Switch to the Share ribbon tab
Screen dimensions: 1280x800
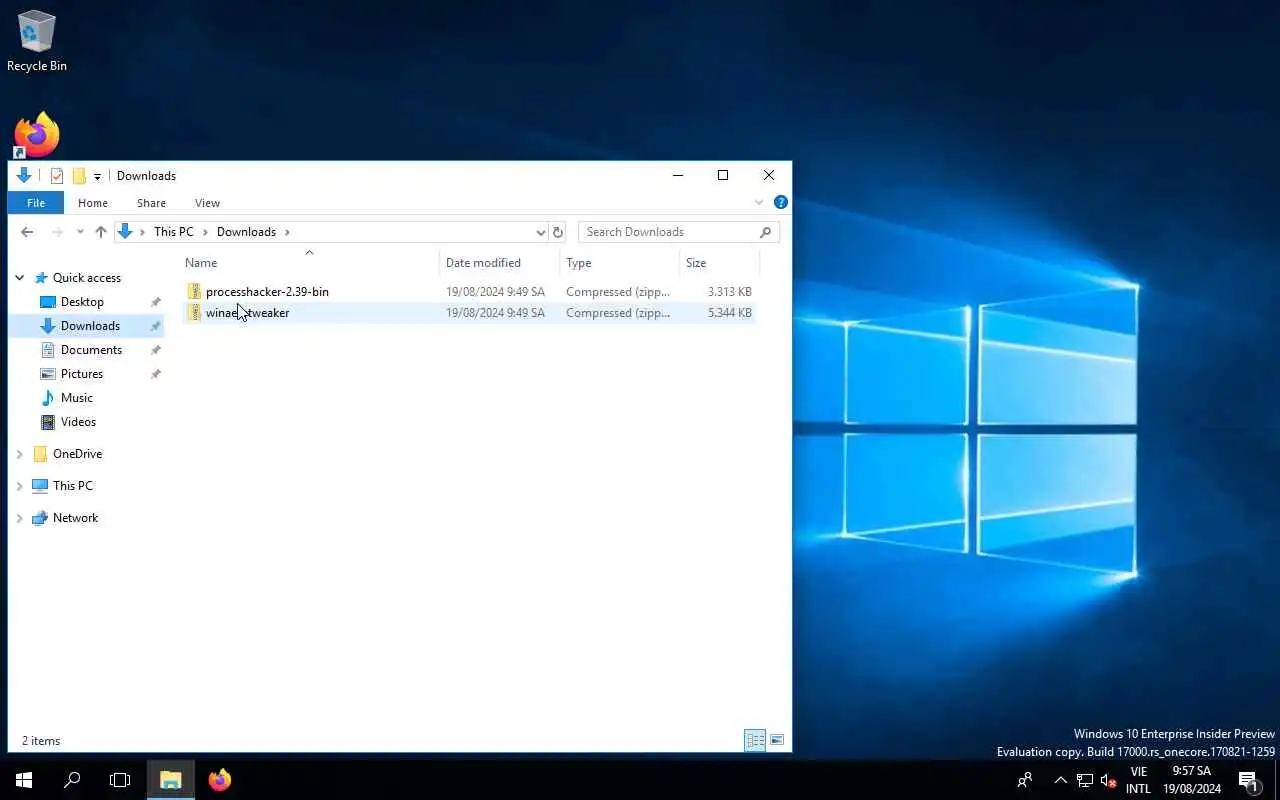coord(151,203)
